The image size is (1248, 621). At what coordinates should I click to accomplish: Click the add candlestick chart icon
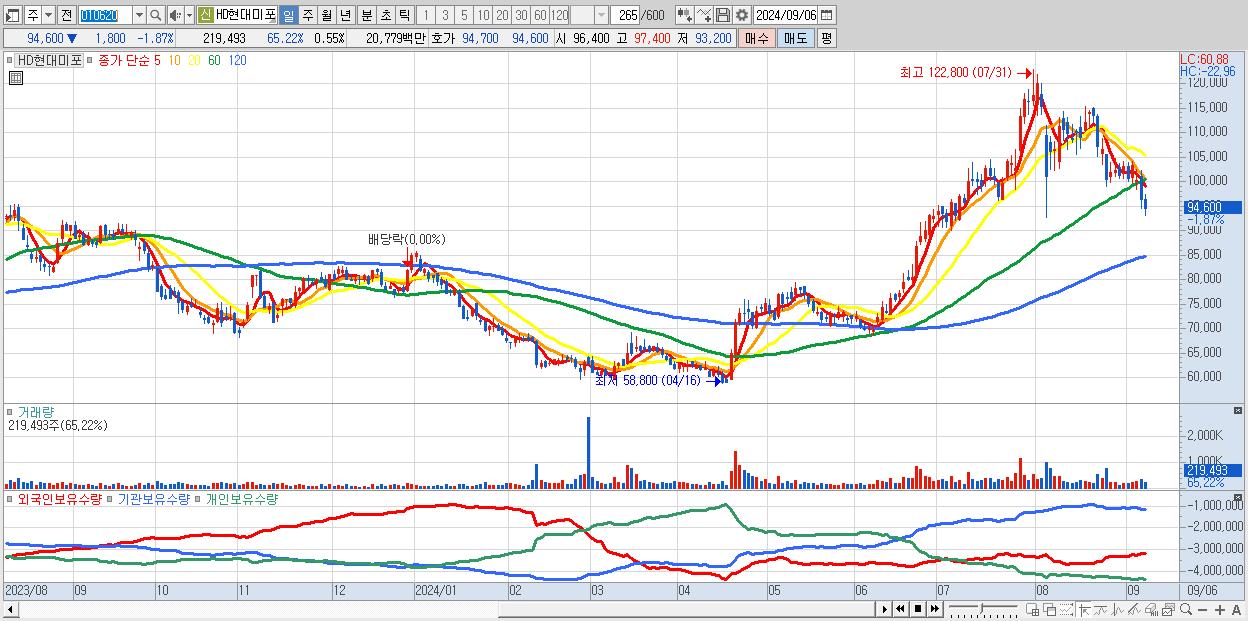tap(684, 15)
